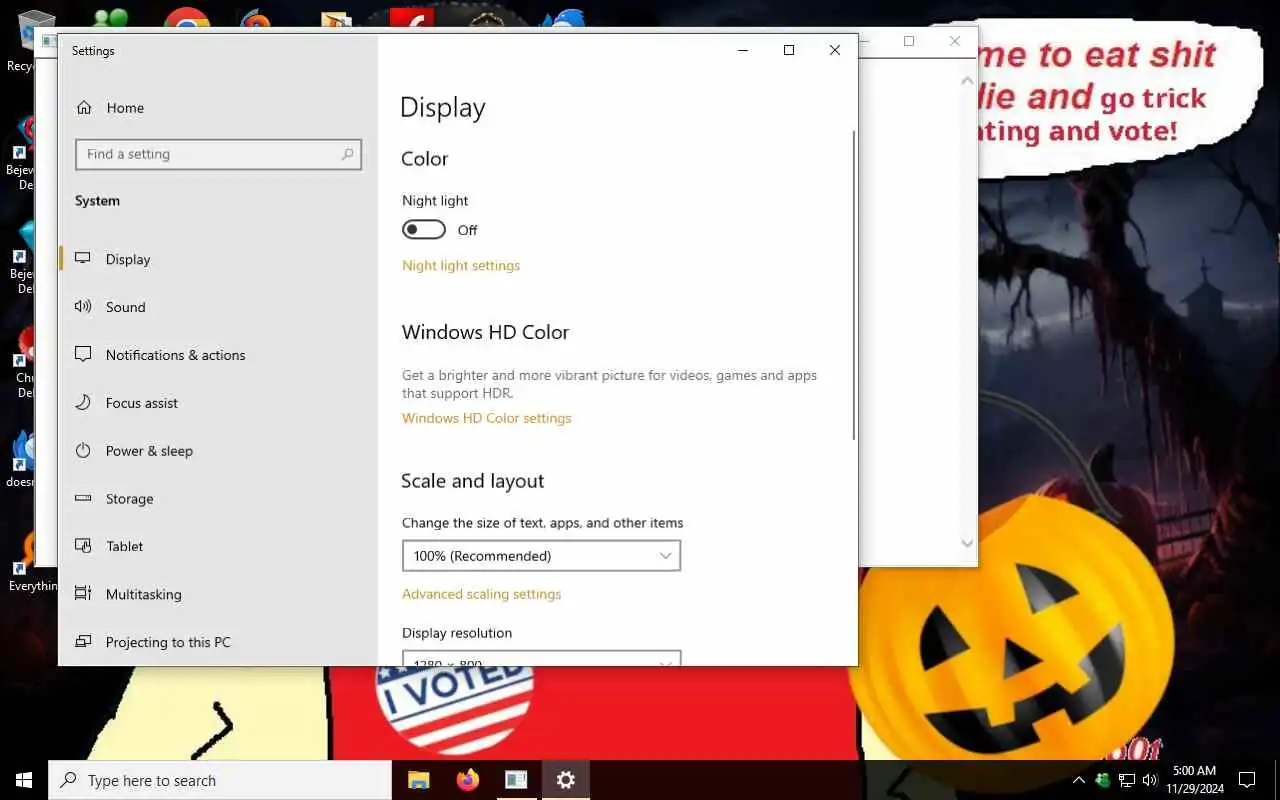The height and width of the screenshot is (800, 1280).
Task: Select the Google Chrome desktop icon at top
Action: tap(187, 18)
